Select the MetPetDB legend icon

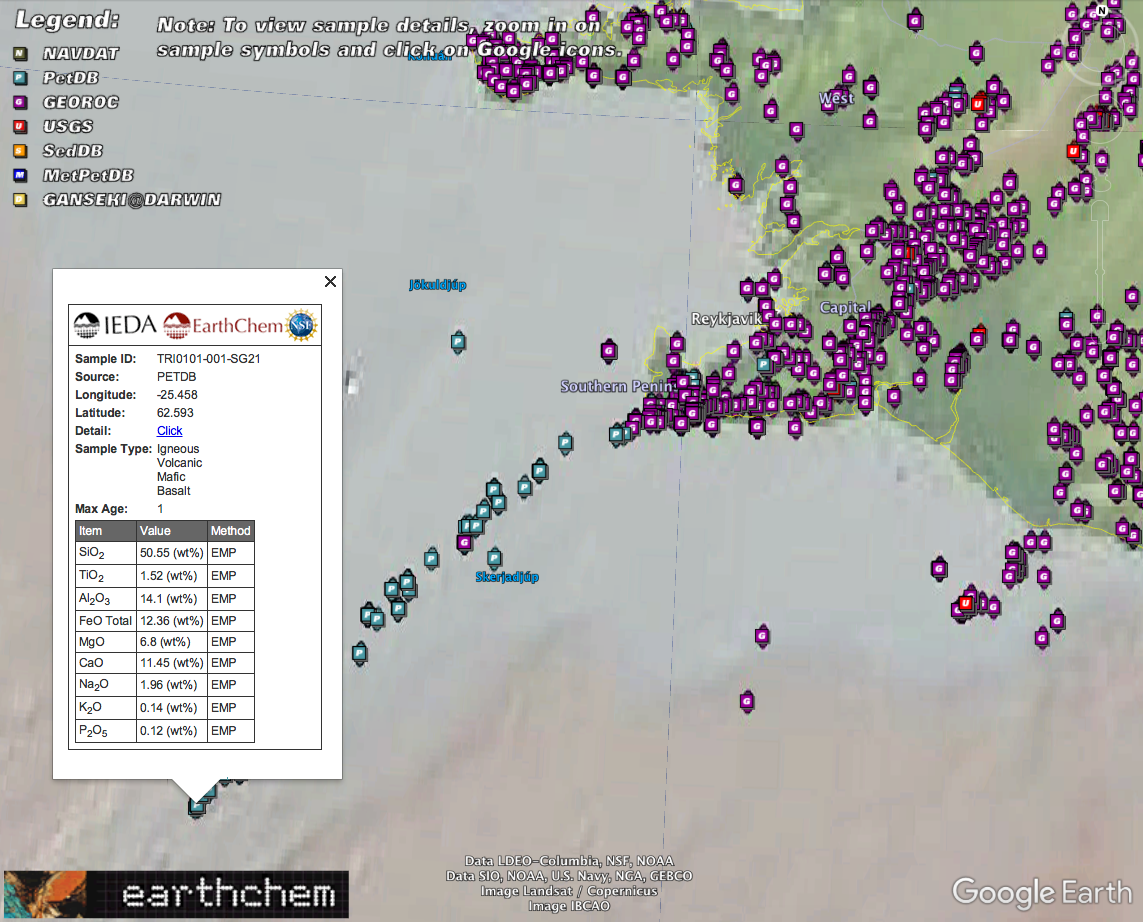20,175
